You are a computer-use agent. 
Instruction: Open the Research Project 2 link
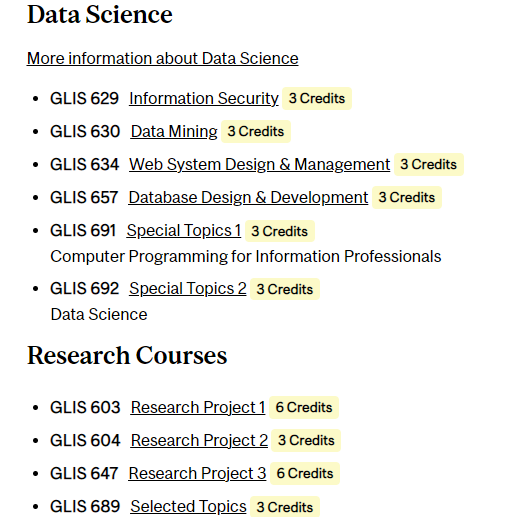199,441
